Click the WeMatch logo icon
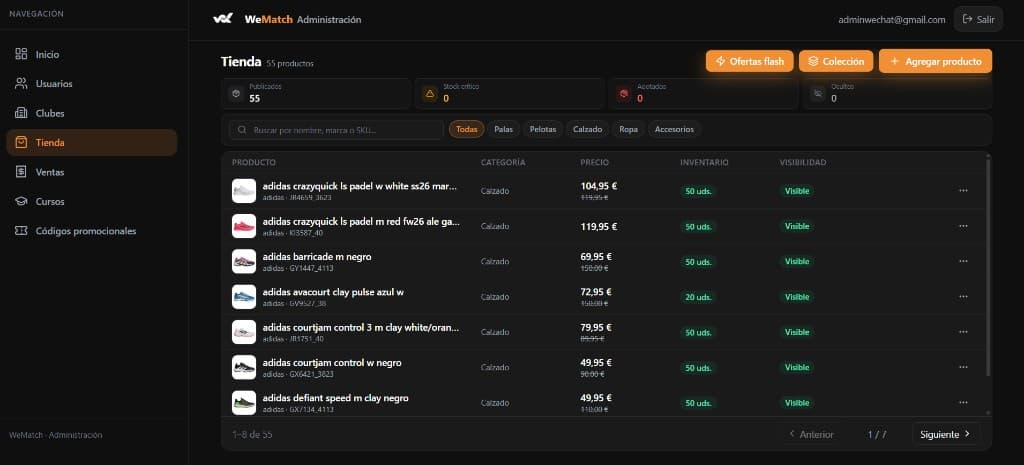The width and height of the screenshot is (1024, 465). click(x=223, y=19)
